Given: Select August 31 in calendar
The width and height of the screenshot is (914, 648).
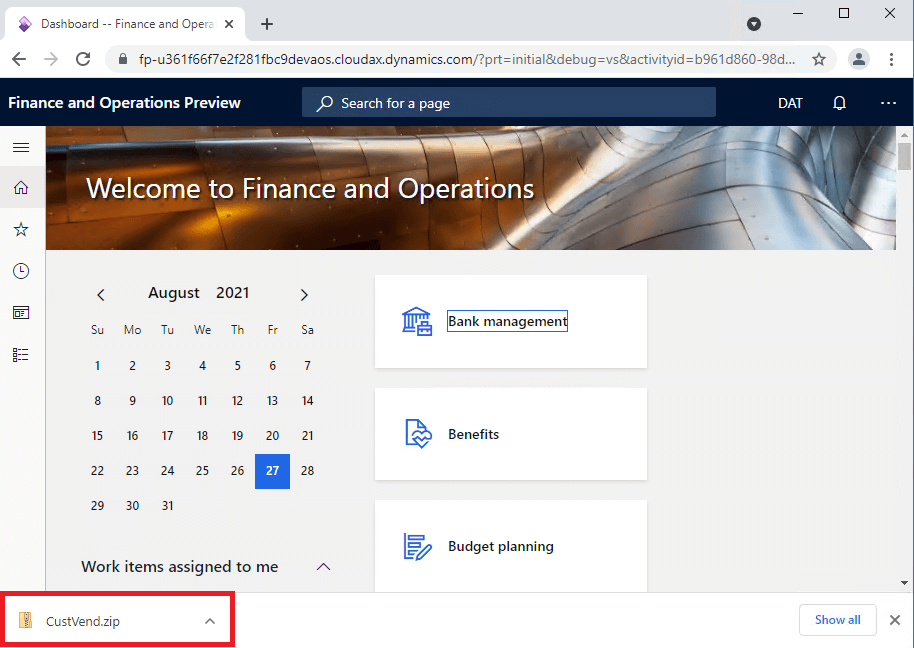Looking at the screenshot, I should coord(167,506).
